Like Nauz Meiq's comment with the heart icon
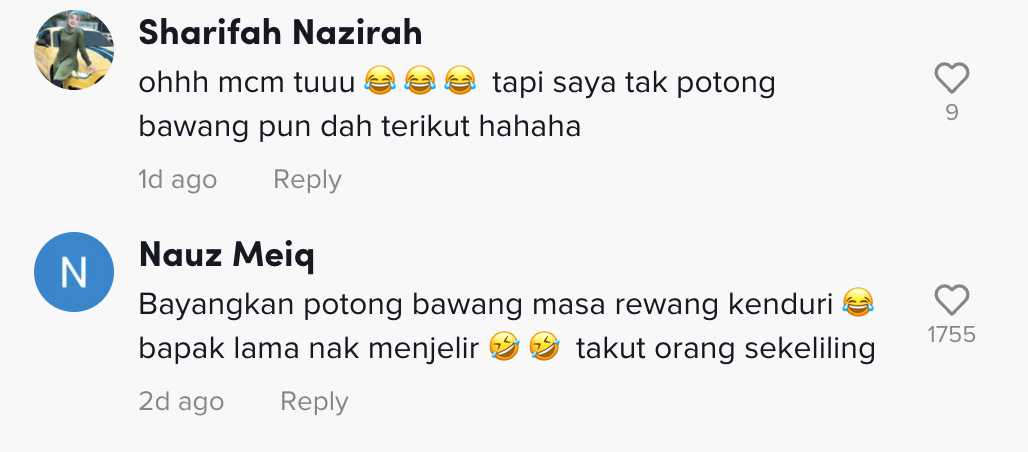Viewport: 1028px width, 452px height. (951, 300)
